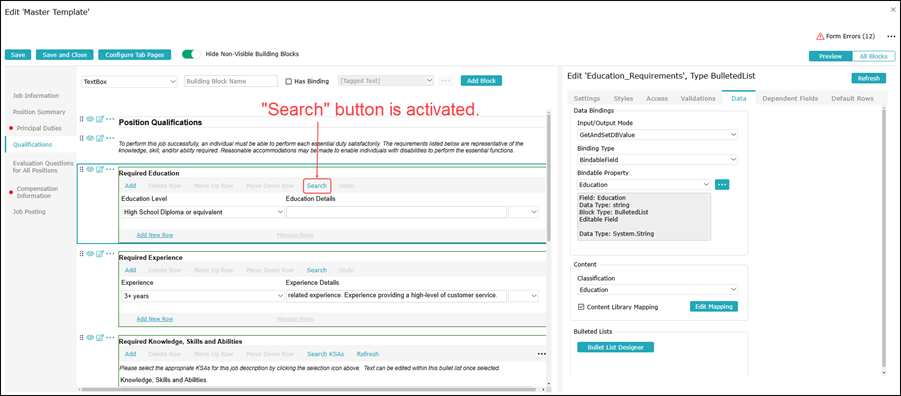Screen dimensions: 901x396
Task: Toggle the eye icon of the Required Experience block
Action: coord(90,253)
